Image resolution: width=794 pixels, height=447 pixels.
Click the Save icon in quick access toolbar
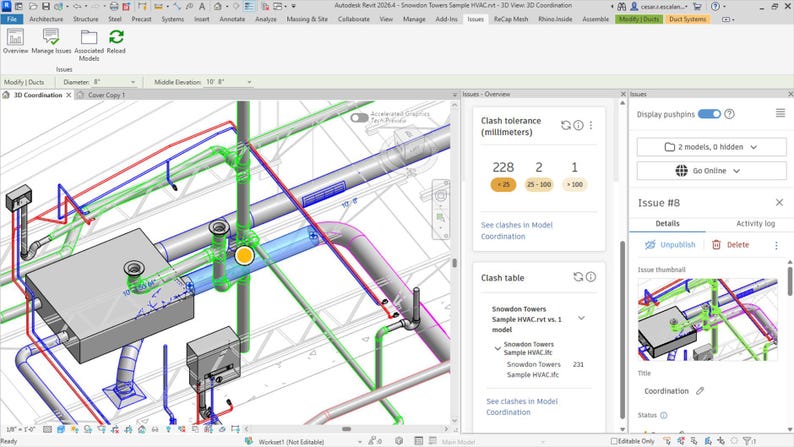point(46,6)
